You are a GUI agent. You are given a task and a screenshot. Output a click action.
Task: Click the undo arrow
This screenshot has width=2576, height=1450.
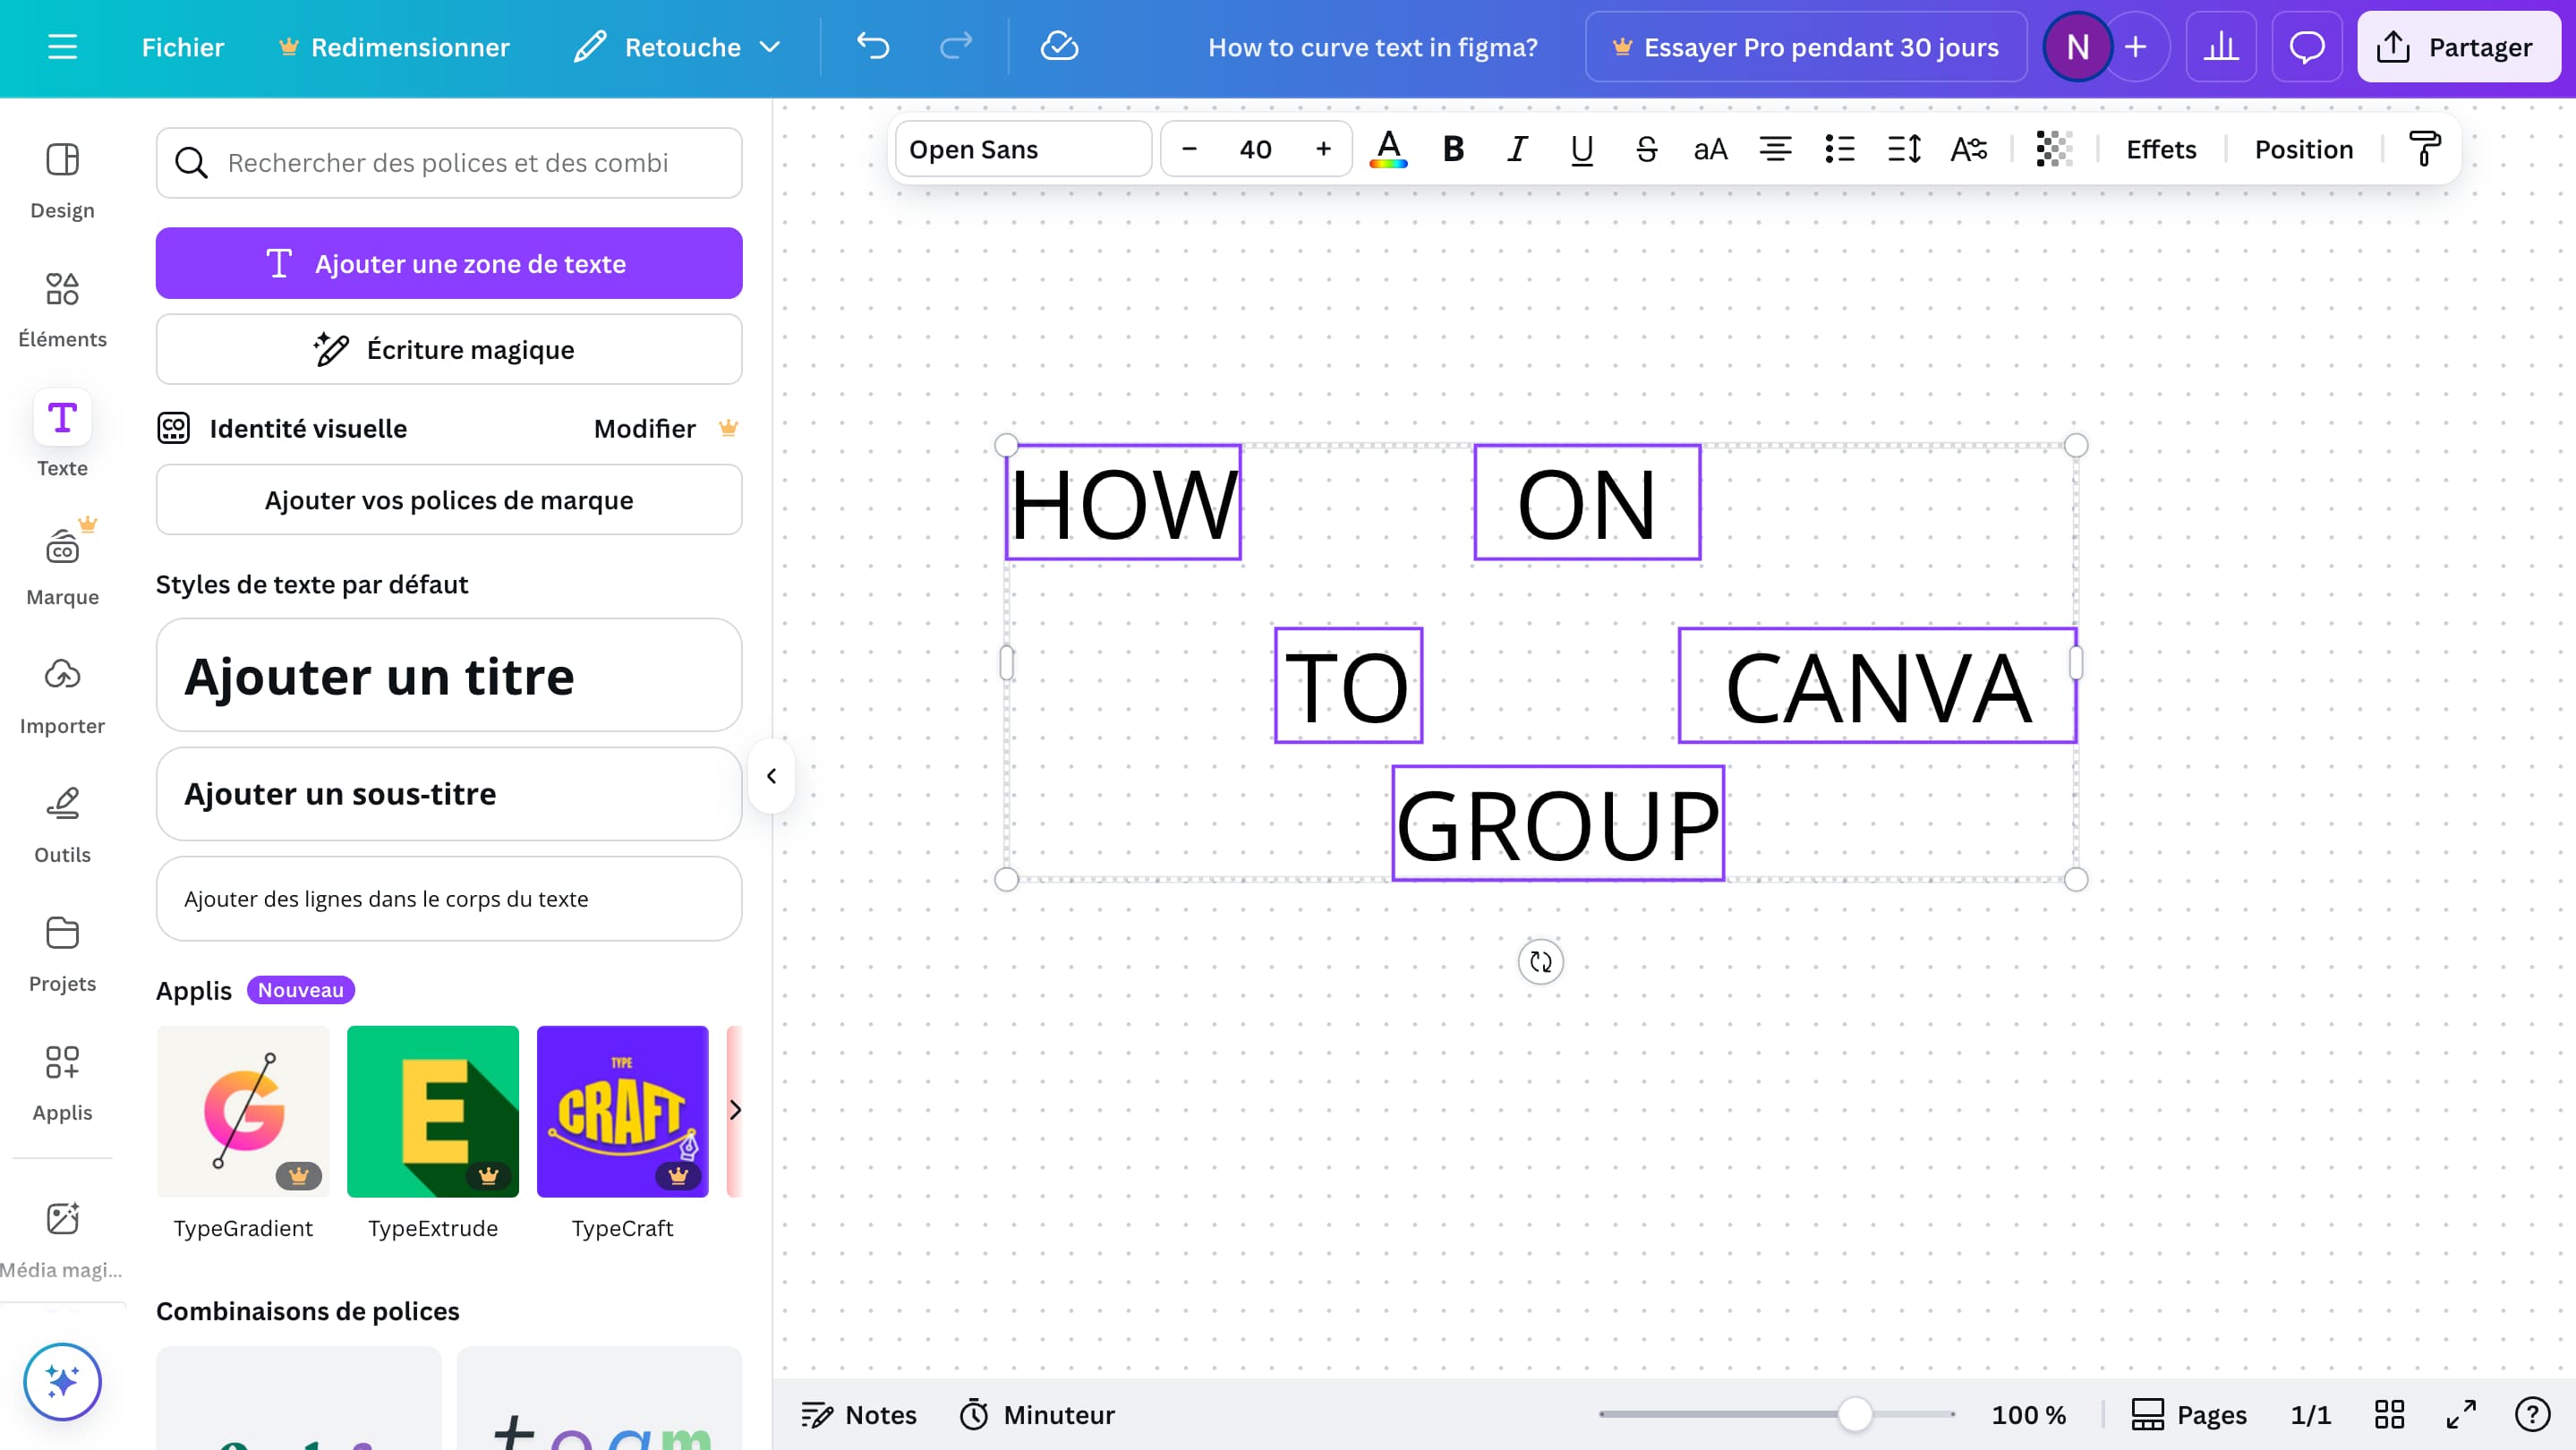(x=873, y=47)
